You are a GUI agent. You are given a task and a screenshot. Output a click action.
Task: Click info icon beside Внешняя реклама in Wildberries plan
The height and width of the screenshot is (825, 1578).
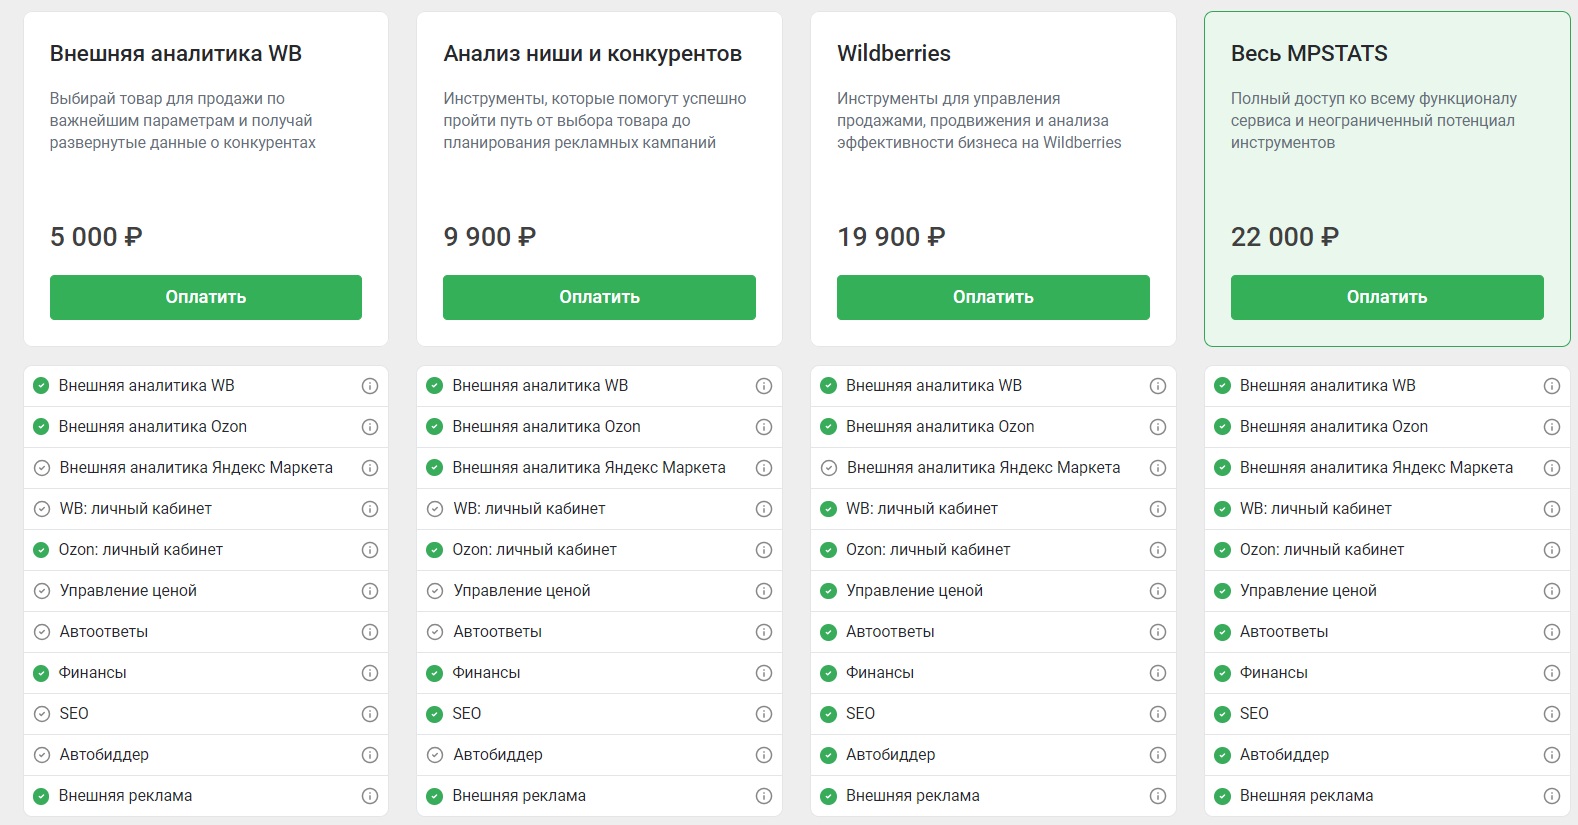coord(1158,795)
